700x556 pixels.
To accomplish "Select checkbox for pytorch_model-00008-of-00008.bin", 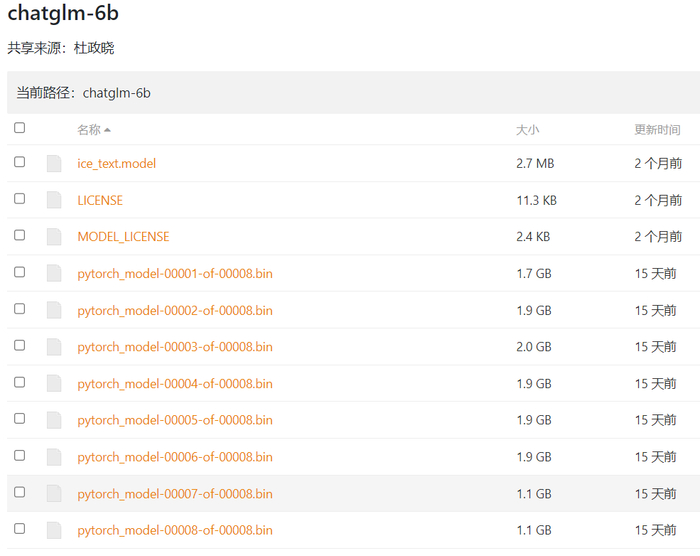I will coord(20,529).
